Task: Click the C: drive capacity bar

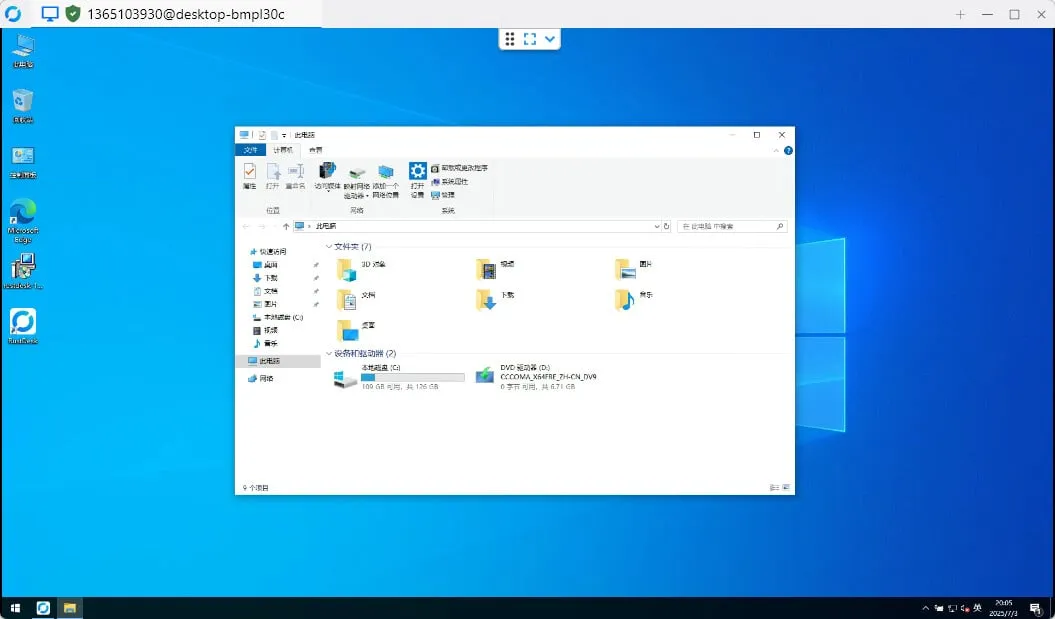Action: pyautogui.click(x=413, y=377)
